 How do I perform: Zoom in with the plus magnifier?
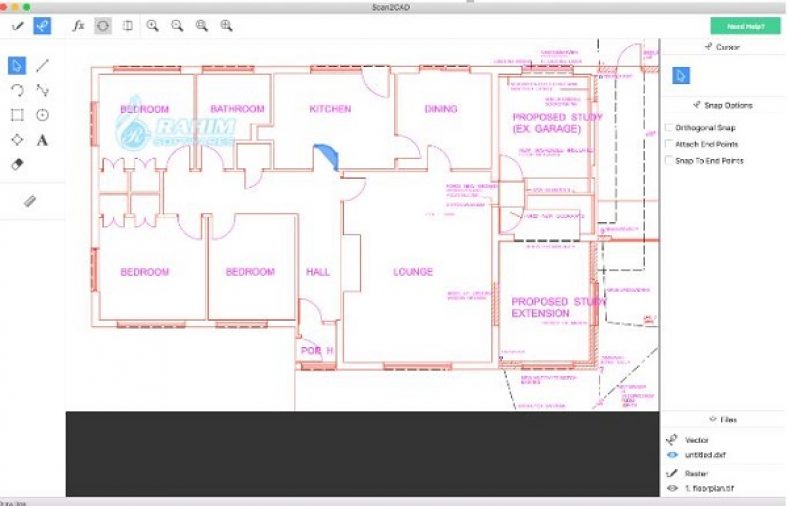pos(152,26)
